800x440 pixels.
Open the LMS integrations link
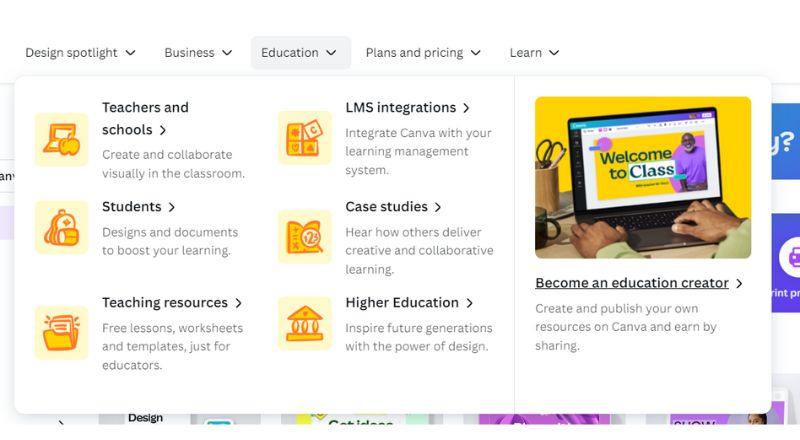point(401,108)
